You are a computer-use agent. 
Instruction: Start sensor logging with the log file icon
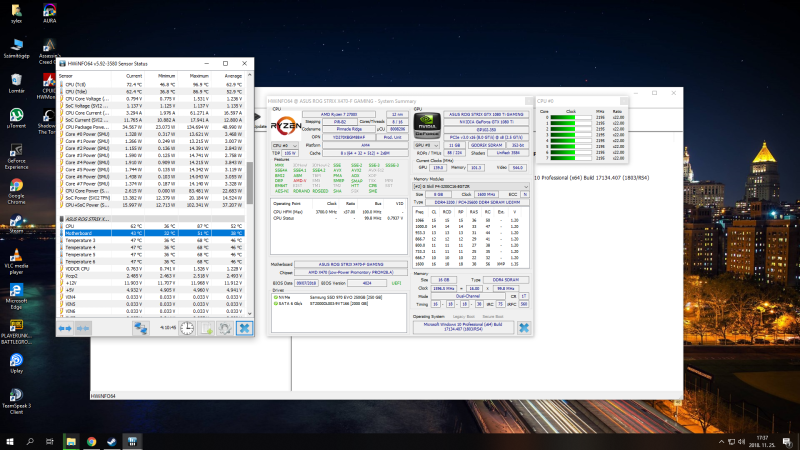(x=207, y=327)
